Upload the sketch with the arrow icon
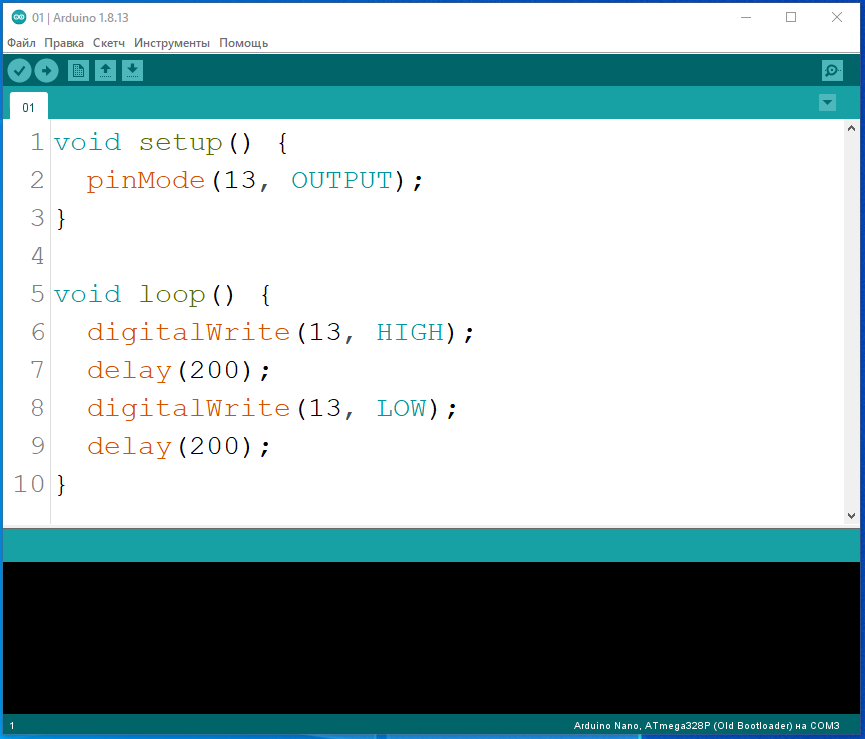 [46, 70]
